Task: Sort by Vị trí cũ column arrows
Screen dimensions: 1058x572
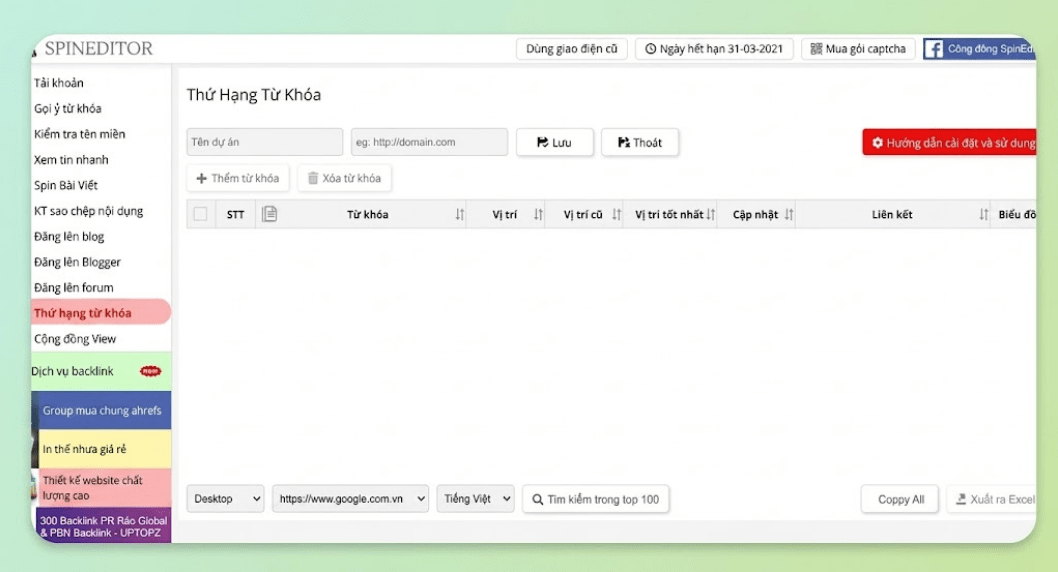Action: pos(616,214)
